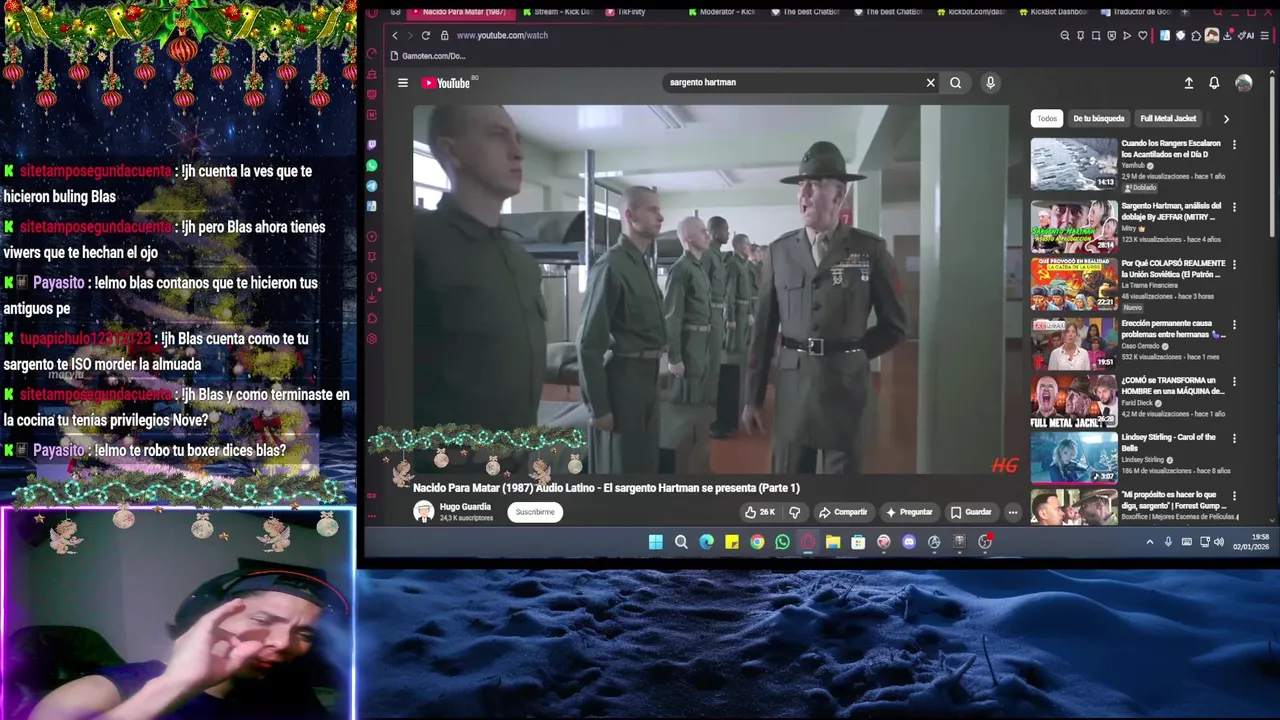Viewport: 1280px width, 720px height.
Task: Open the 'Cuando los Rangers Escalaron' thumbnail
Action: pyautogui.click(x=1074, y=164)
